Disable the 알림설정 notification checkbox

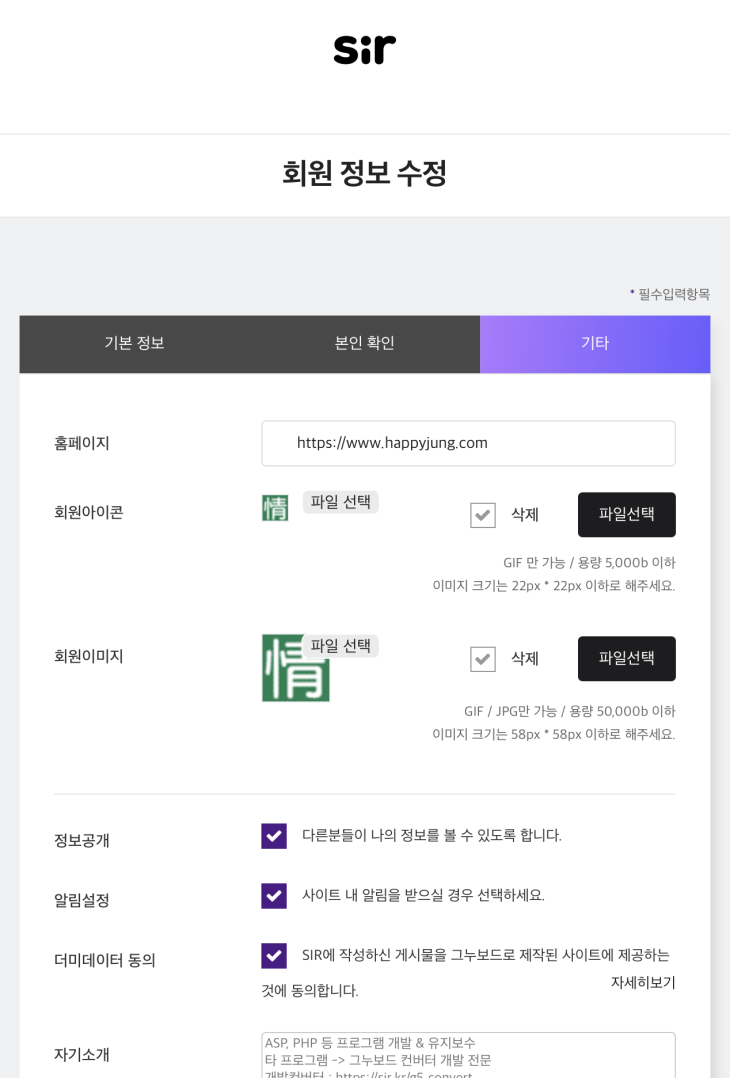274,896
